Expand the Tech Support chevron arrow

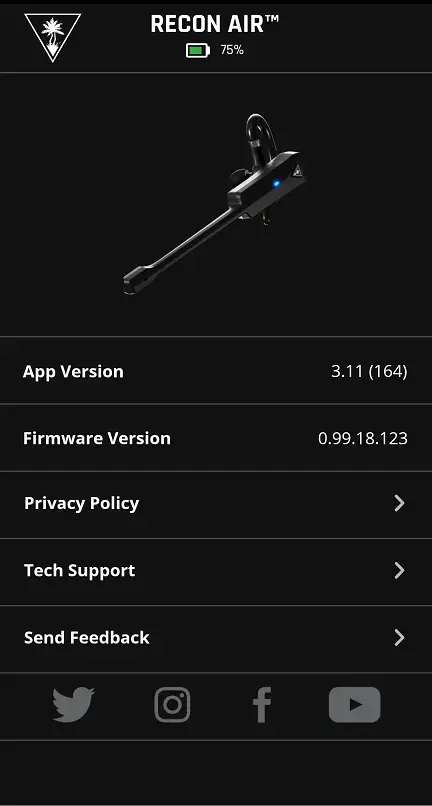[x=399, y=571]
